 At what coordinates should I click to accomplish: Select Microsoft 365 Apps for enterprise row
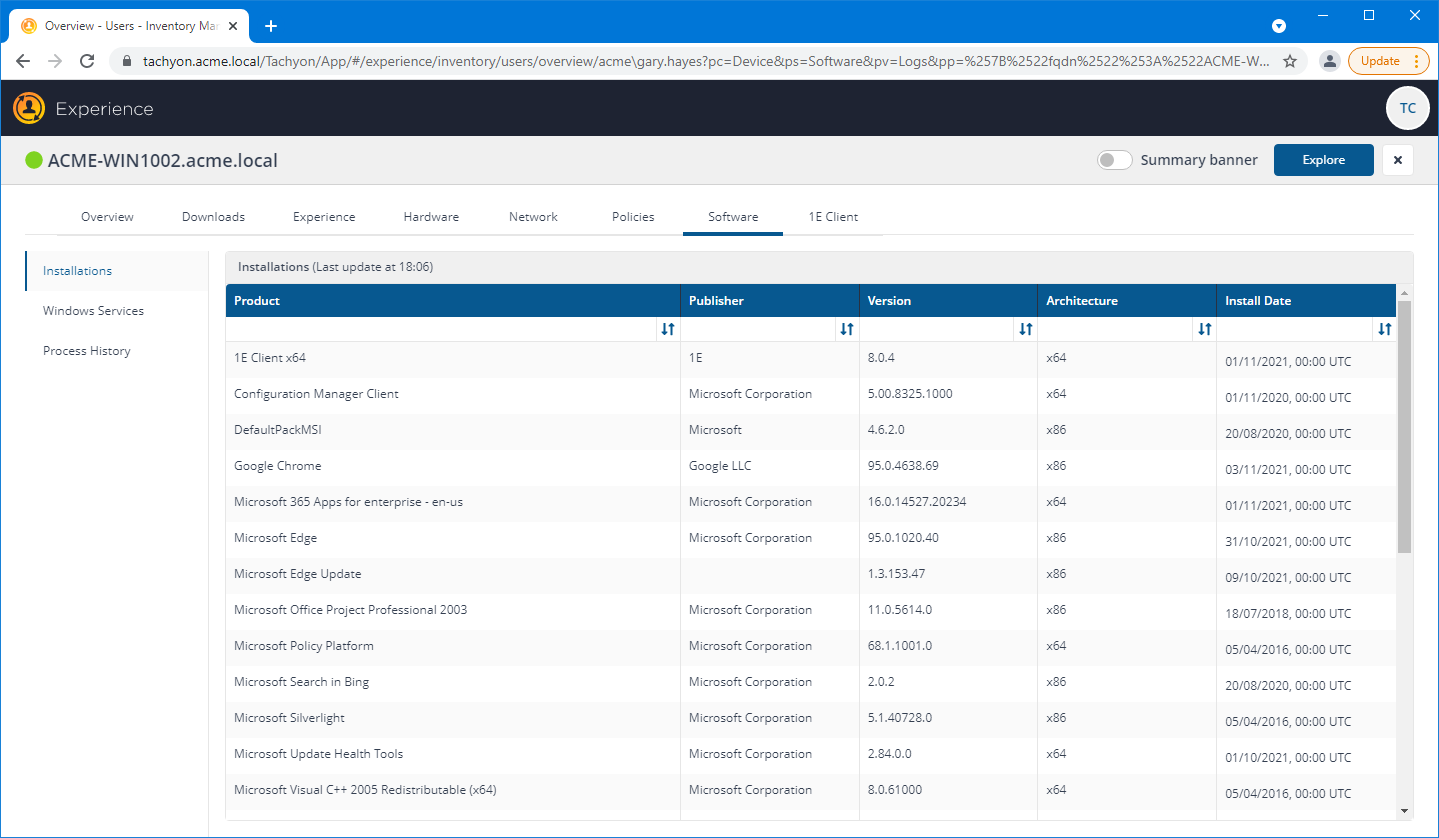811,503
